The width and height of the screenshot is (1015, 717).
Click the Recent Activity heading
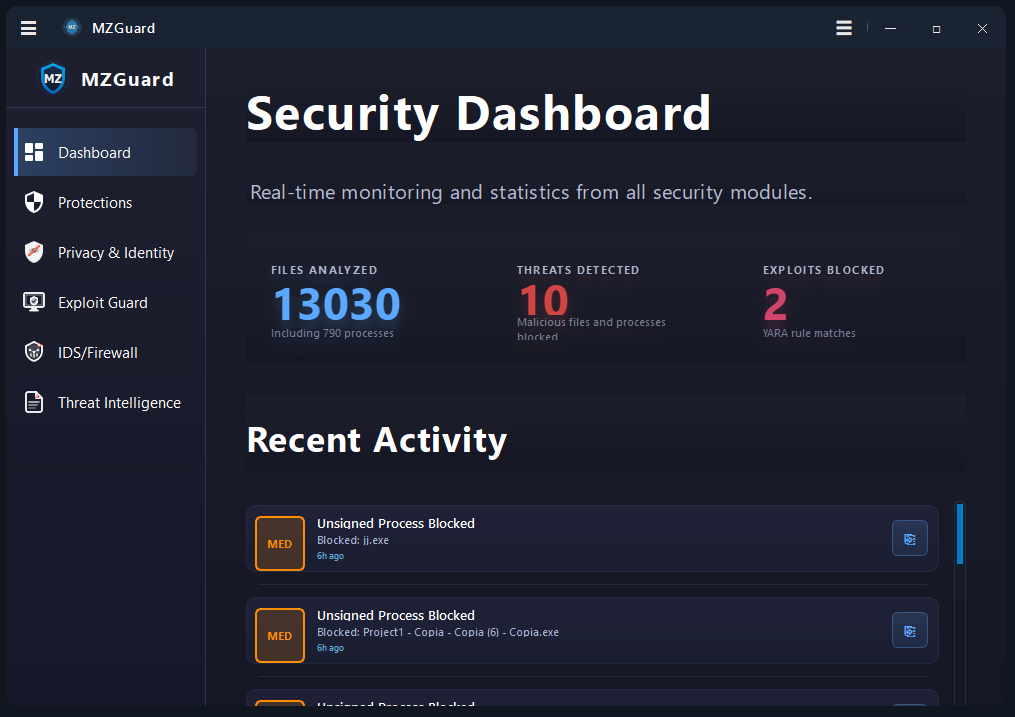377,440
